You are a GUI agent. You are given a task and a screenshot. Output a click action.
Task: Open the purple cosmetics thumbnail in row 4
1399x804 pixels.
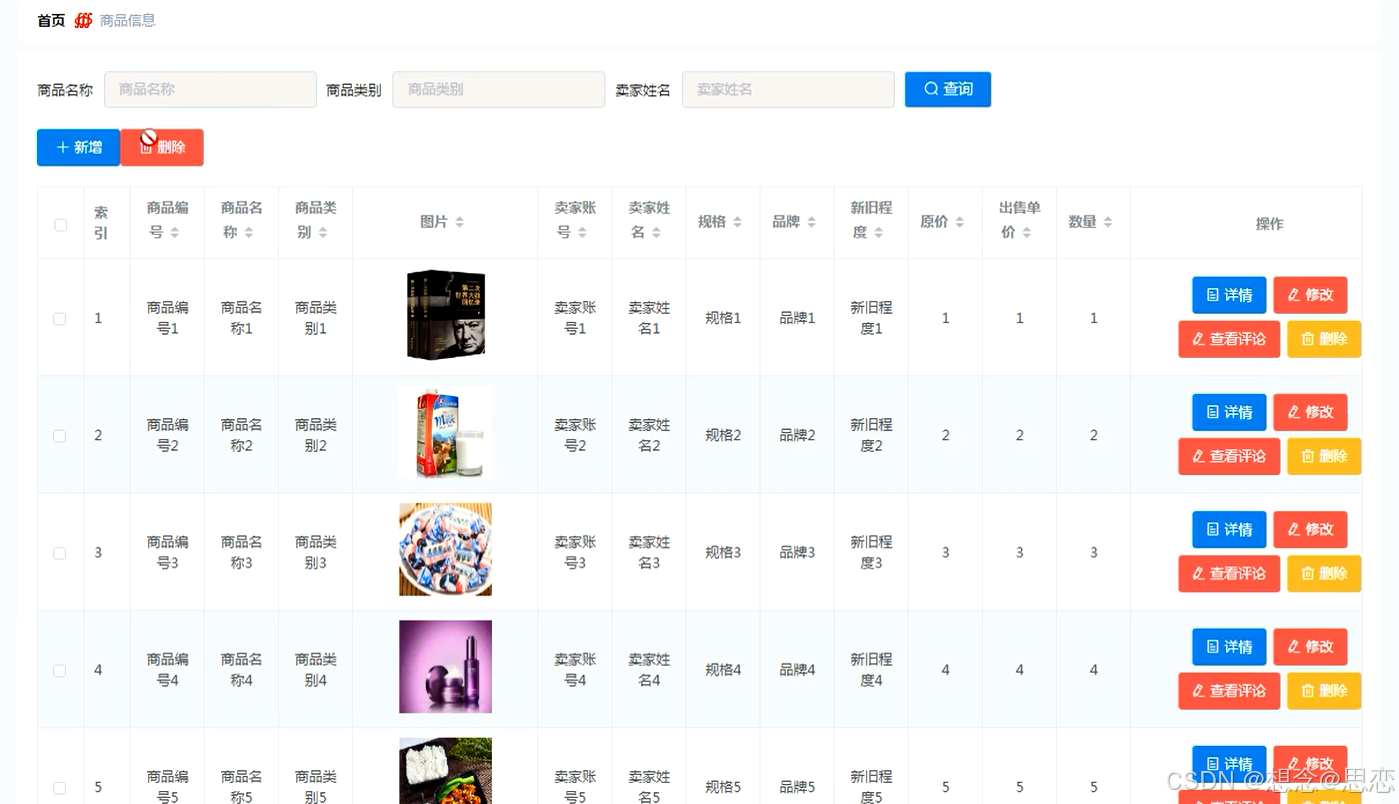[x=446, y=667]
